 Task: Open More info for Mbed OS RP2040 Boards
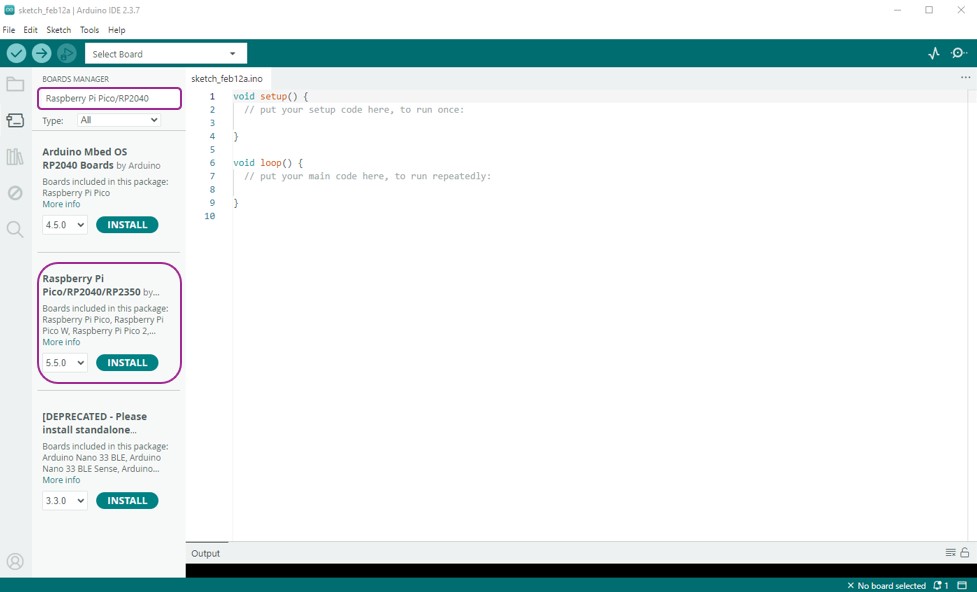coord(61,204)
